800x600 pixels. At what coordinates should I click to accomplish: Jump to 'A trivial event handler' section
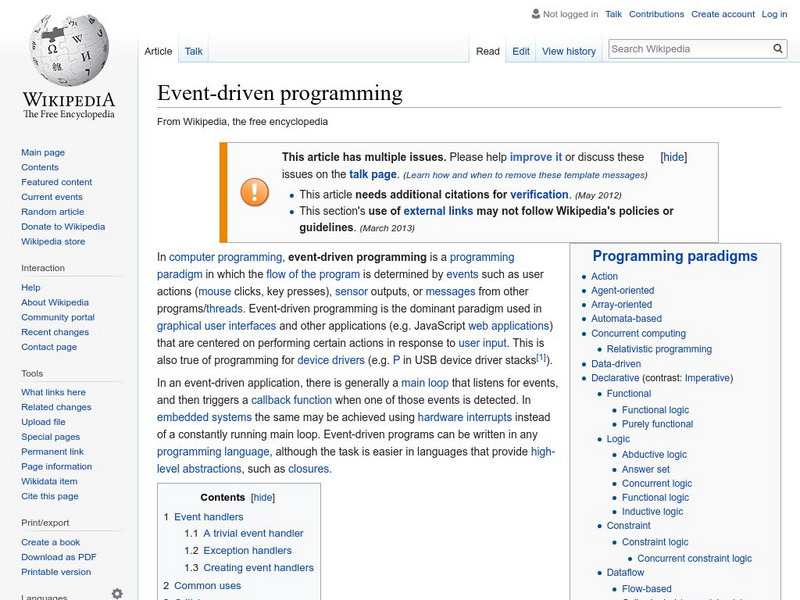tap(253, 533)
